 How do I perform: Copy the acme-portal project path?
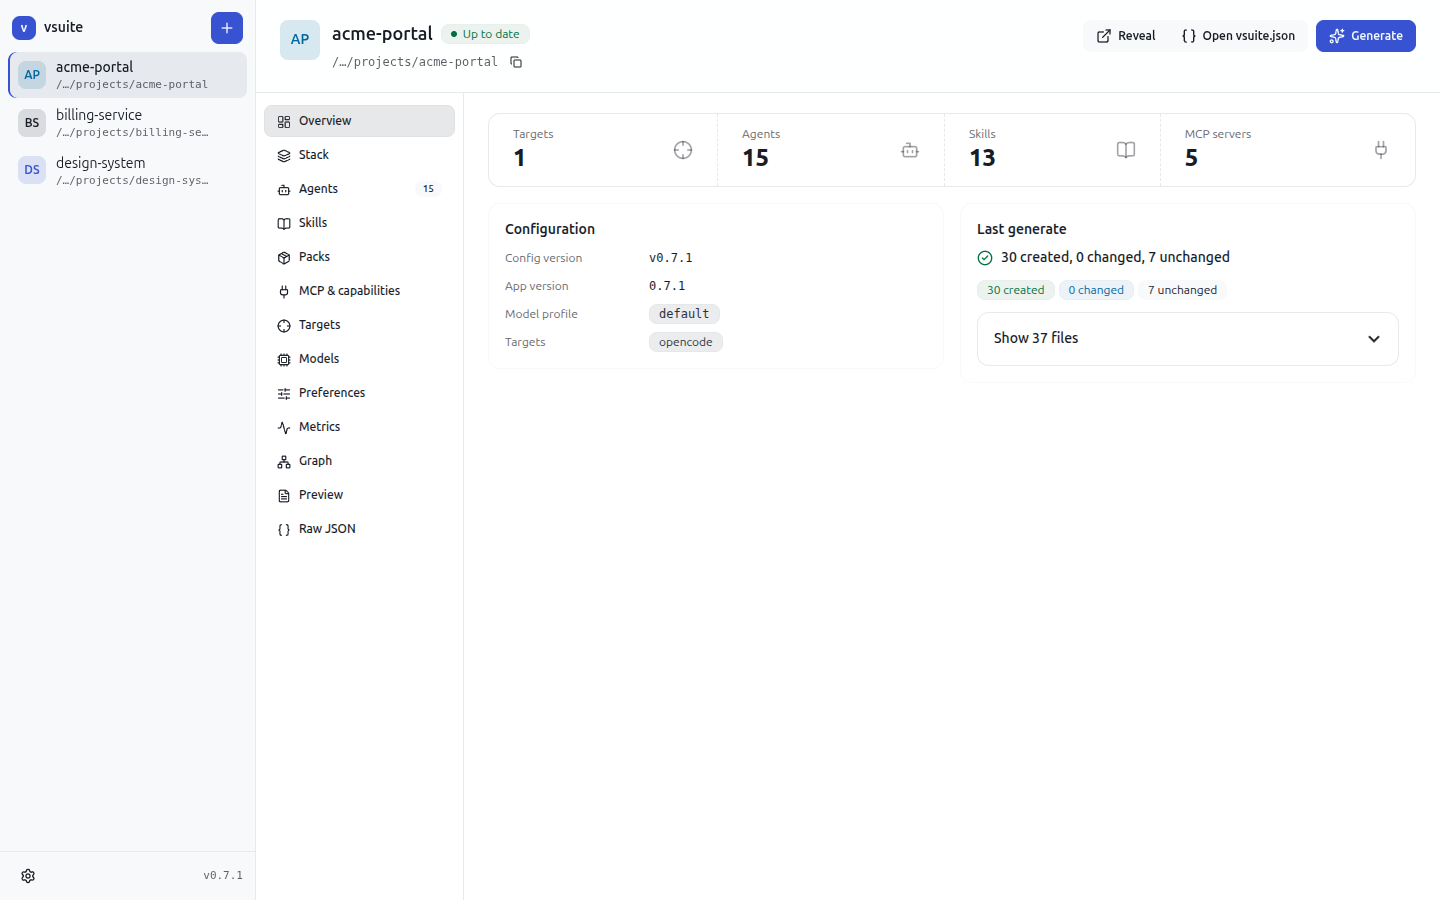516,62
